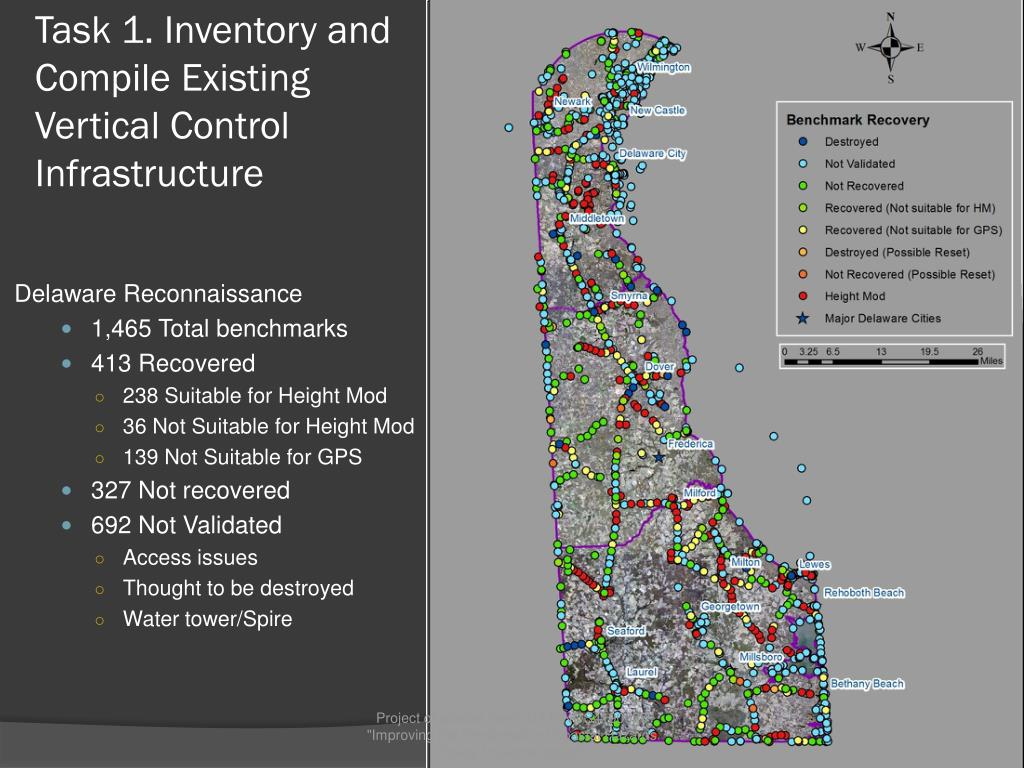Click the Wilmington city label

[x=664, y=67]
